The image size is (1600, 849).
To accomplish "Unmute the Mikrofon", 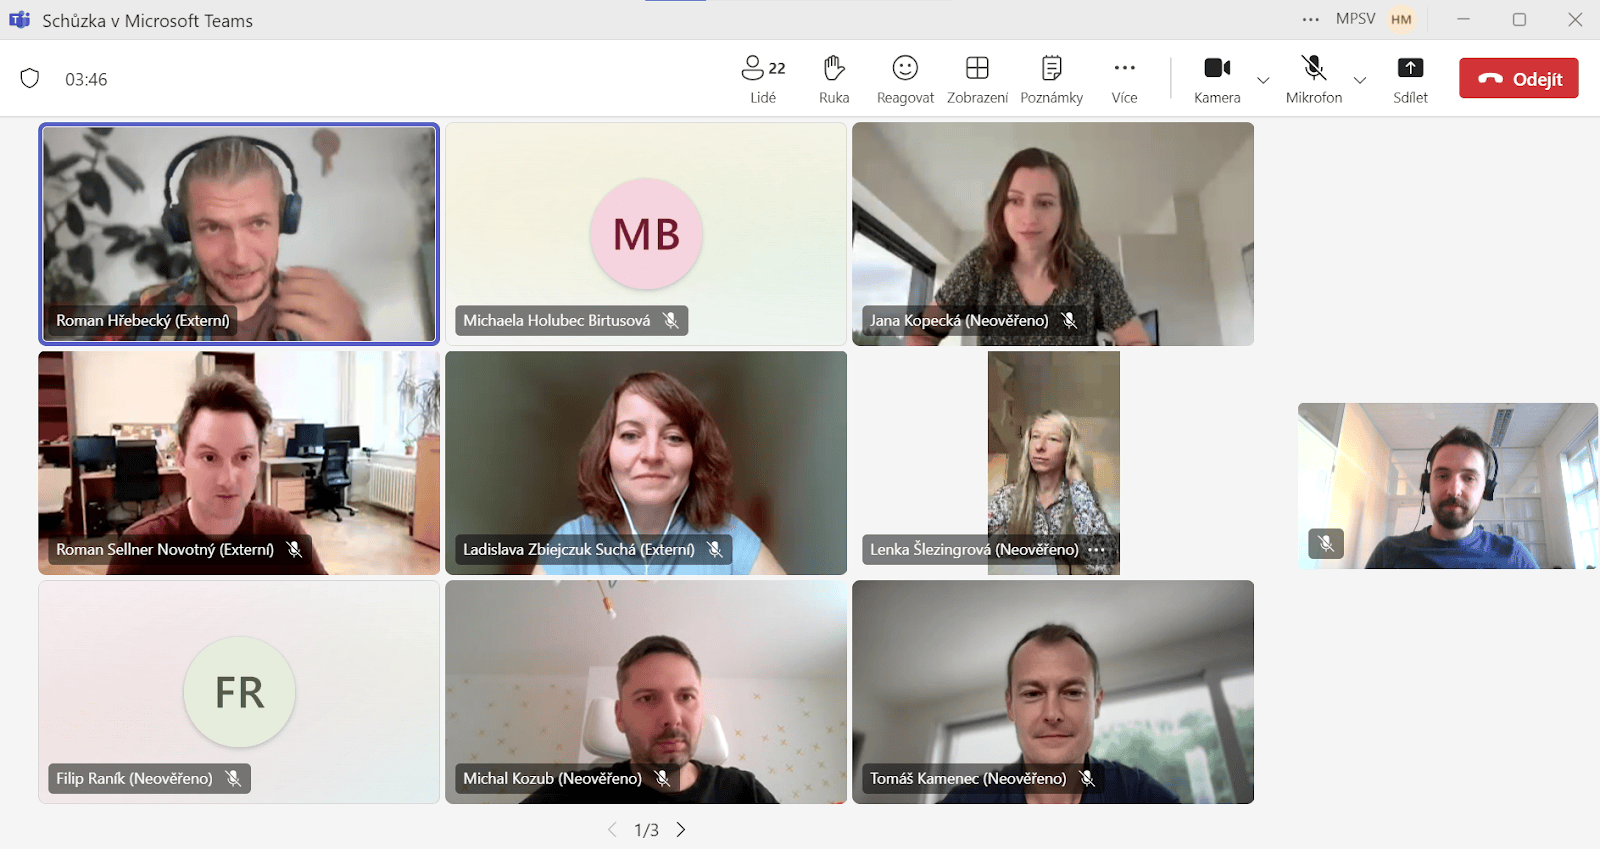I will [1313, 79].
